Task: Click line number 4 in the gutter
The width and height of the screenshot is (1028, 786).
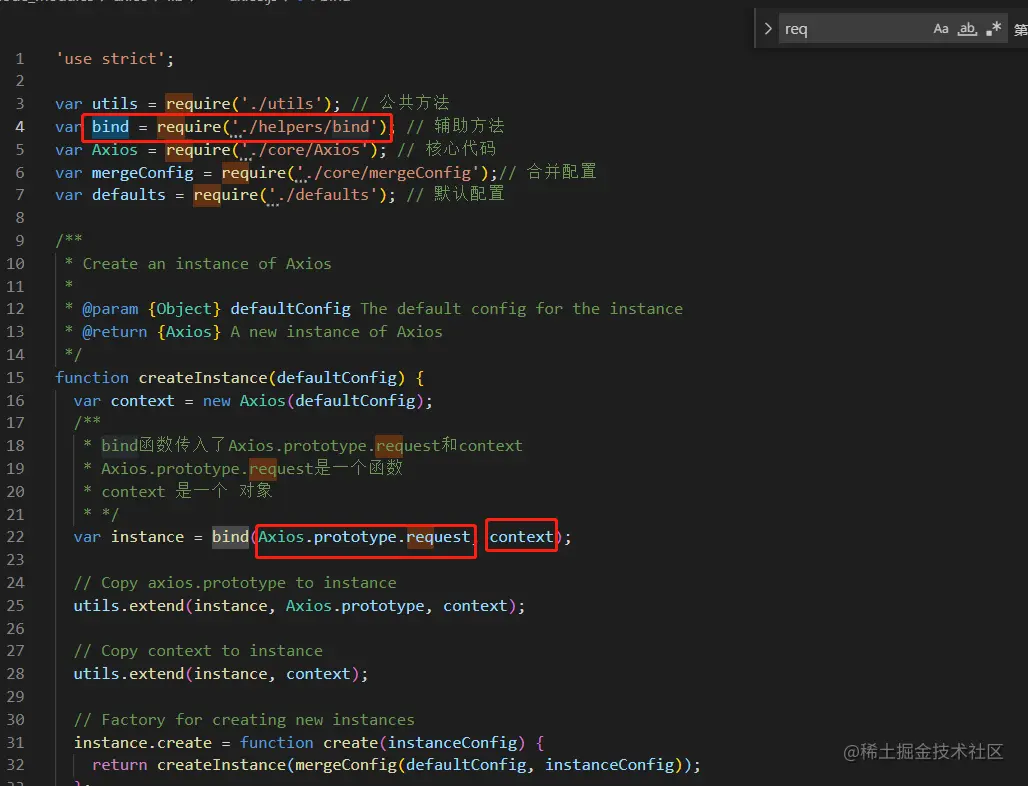Action: pyautogui.click(x=20, y=127)
